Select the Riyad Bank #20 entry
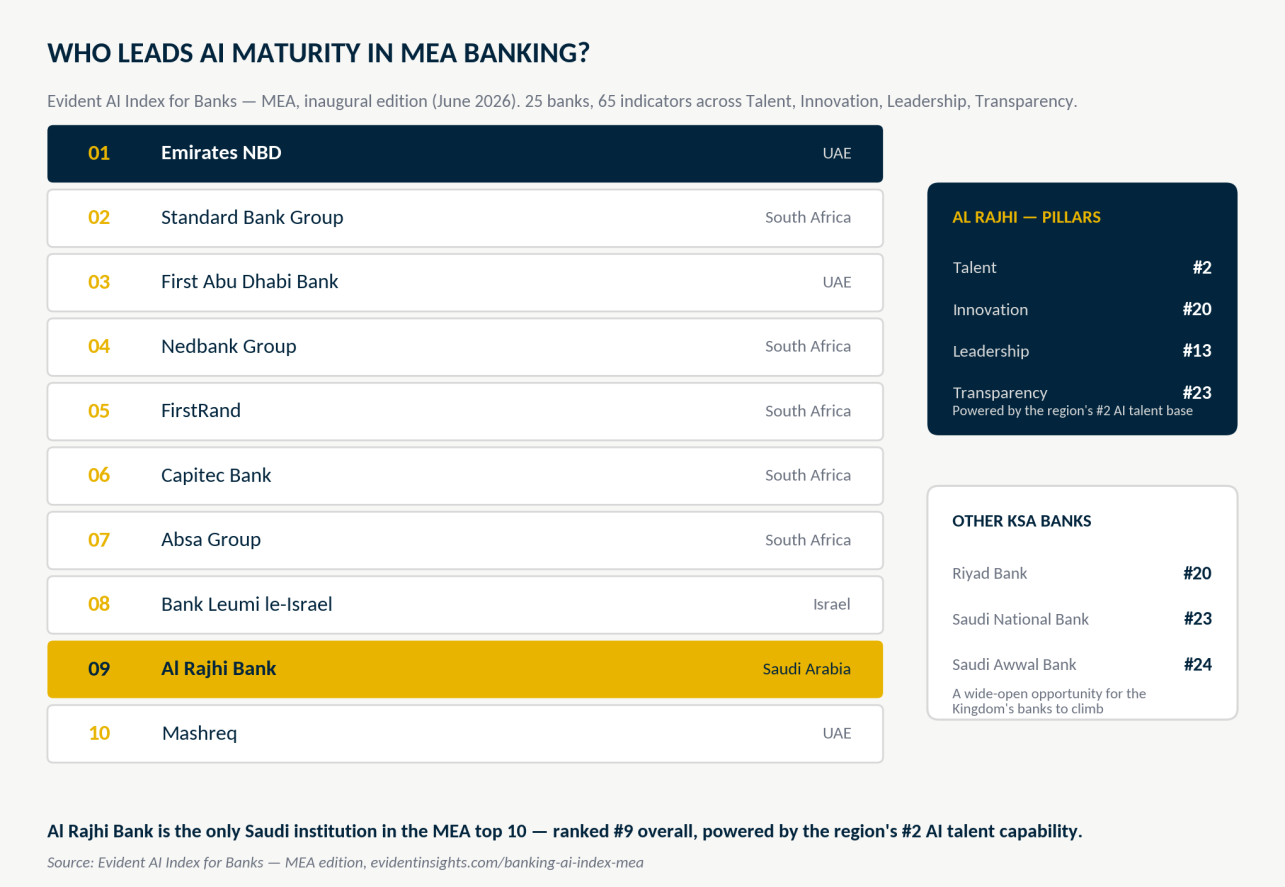Image resolution: width=1285 pixels, height=887 pixels. tap(1082, 574)
